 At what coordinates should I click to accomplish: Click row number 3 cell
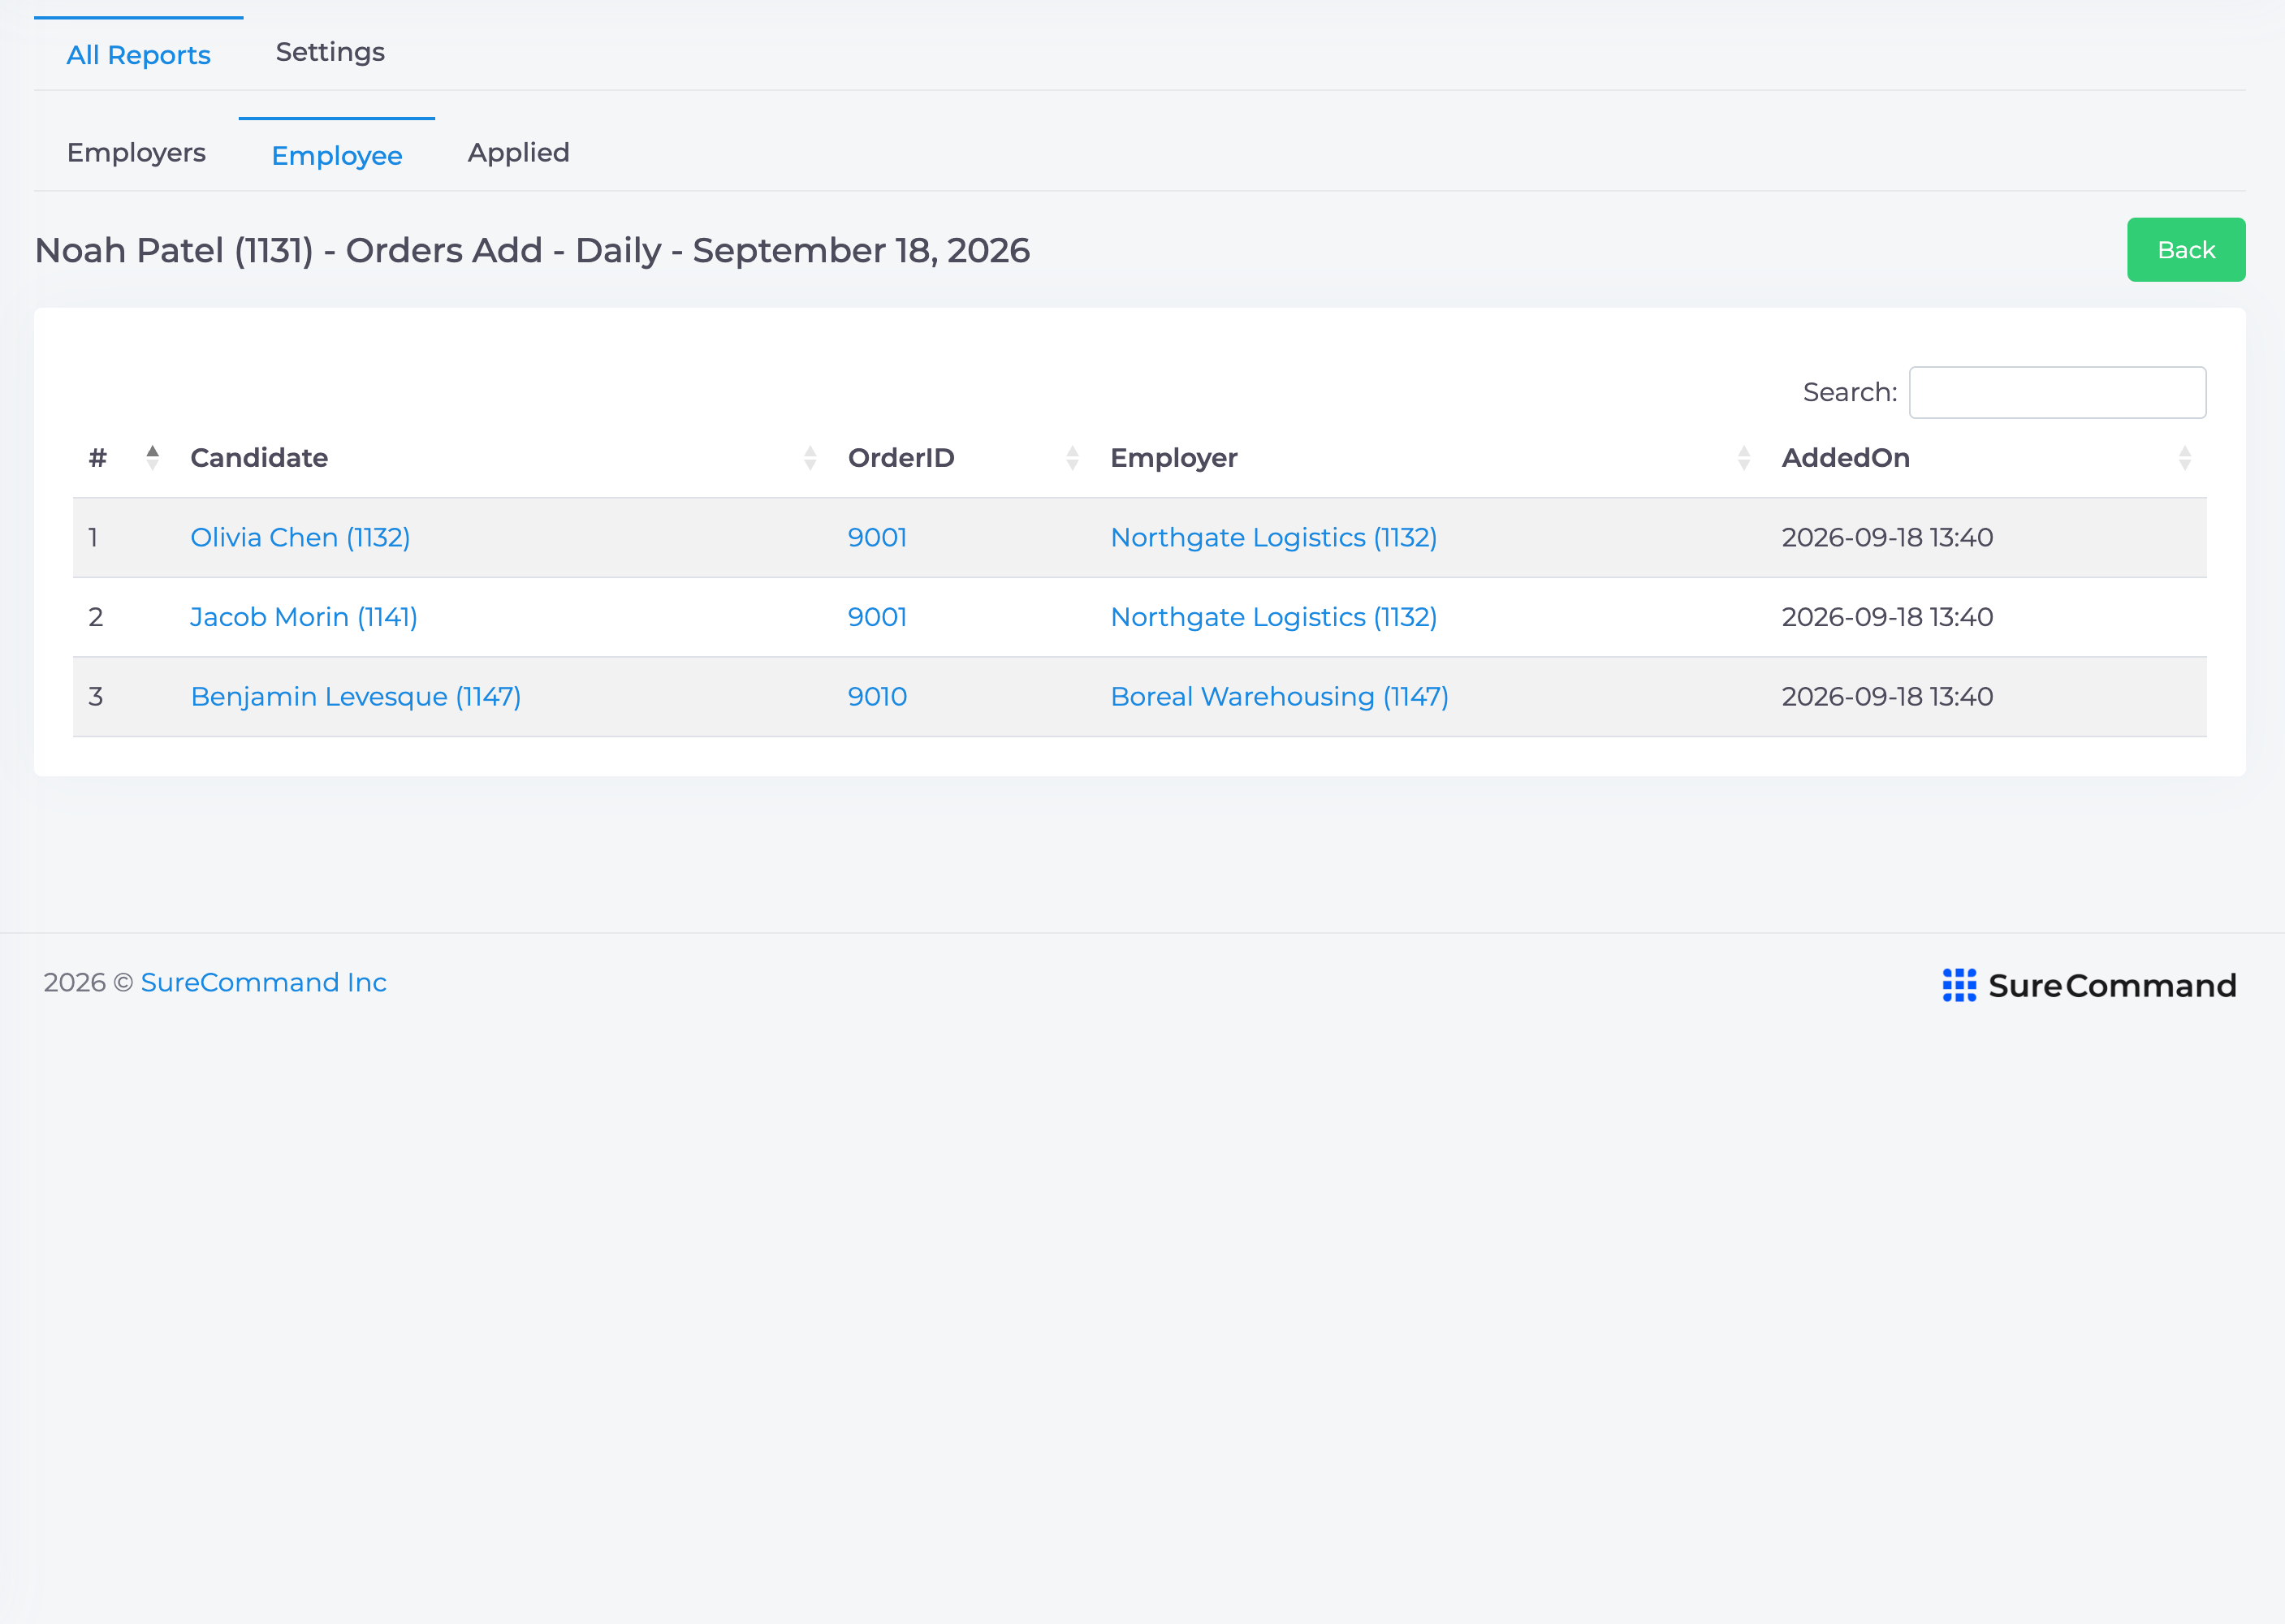pos(96,697)
